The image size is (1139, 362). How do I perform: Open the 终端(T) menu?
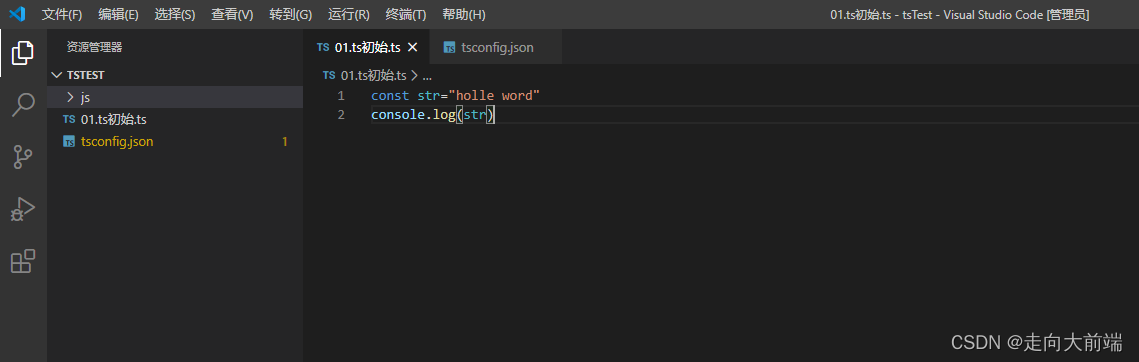pyautogui.click(x=406, y=15)
